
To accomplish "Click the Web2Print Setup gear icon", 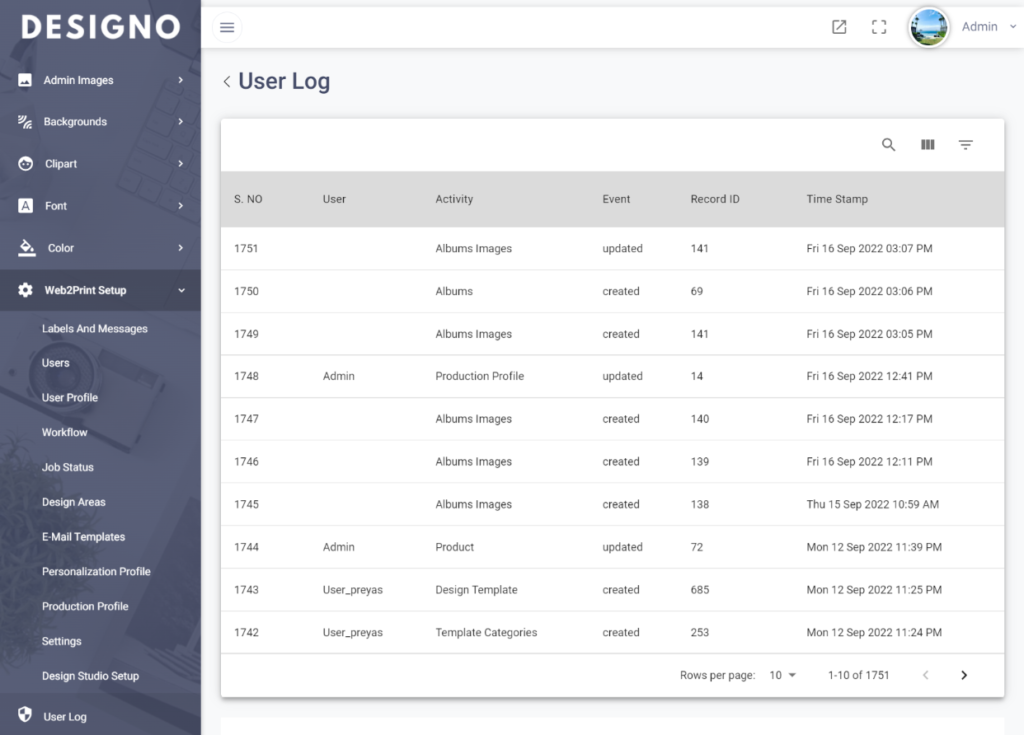I will click(x=25, y=290).
